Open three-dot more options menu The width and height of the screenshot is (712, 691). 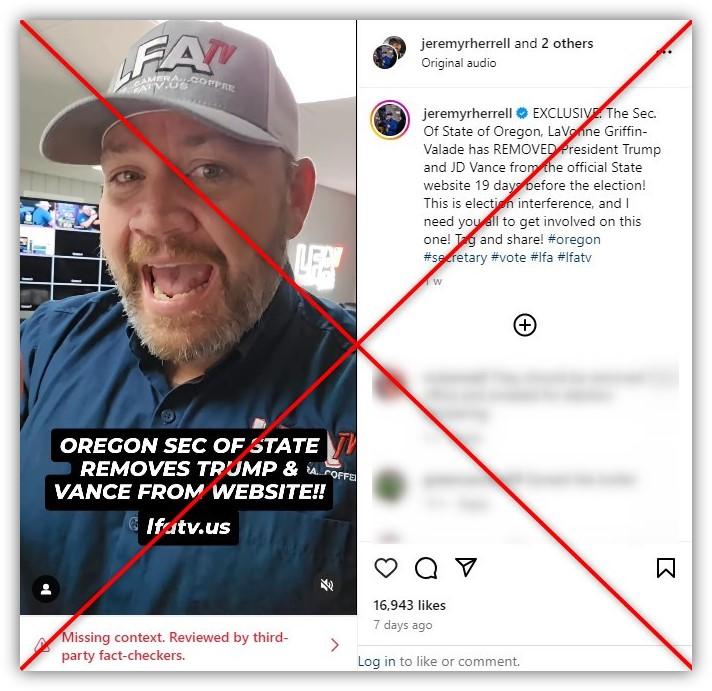pyautogui.click(x=664, y=52)
